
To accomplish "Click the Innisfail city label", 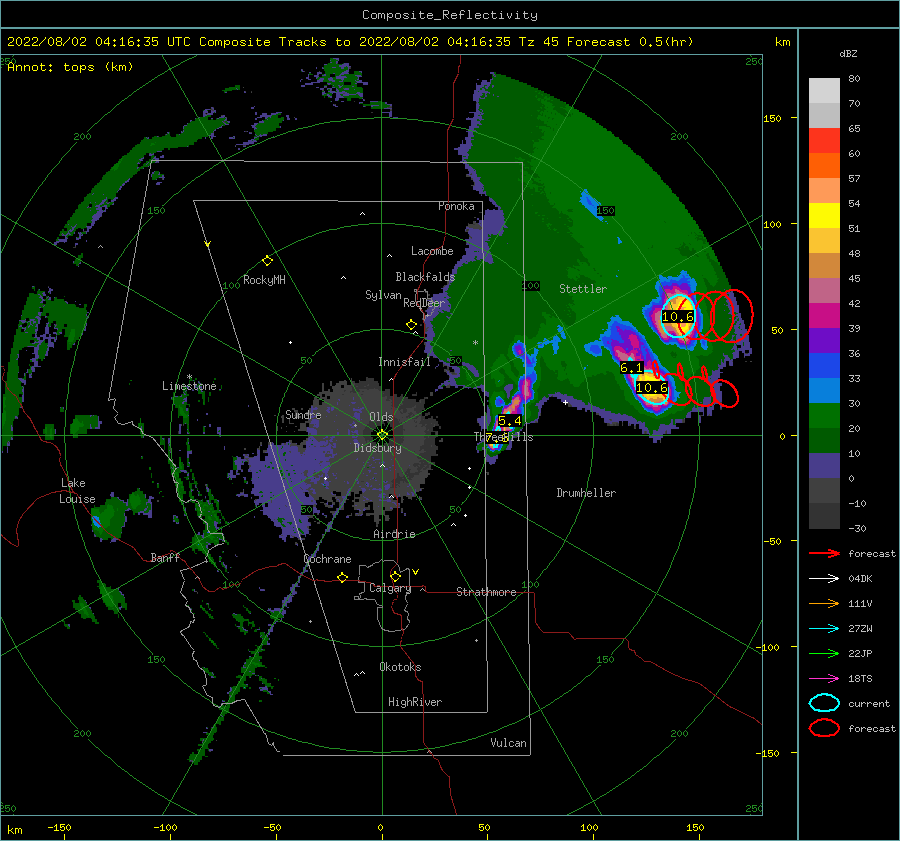I will click(x=404, y=362).
